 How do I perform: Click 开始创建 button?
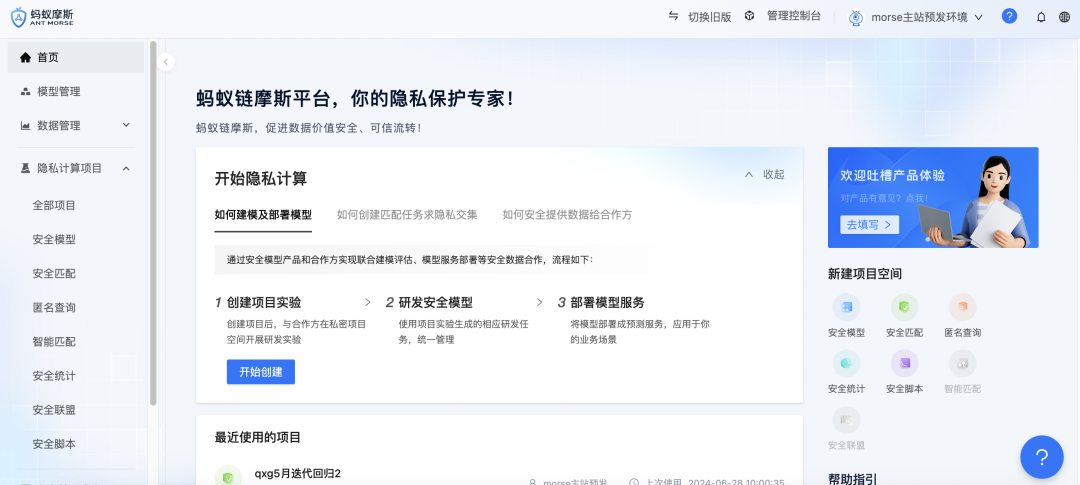coord(261,372)
